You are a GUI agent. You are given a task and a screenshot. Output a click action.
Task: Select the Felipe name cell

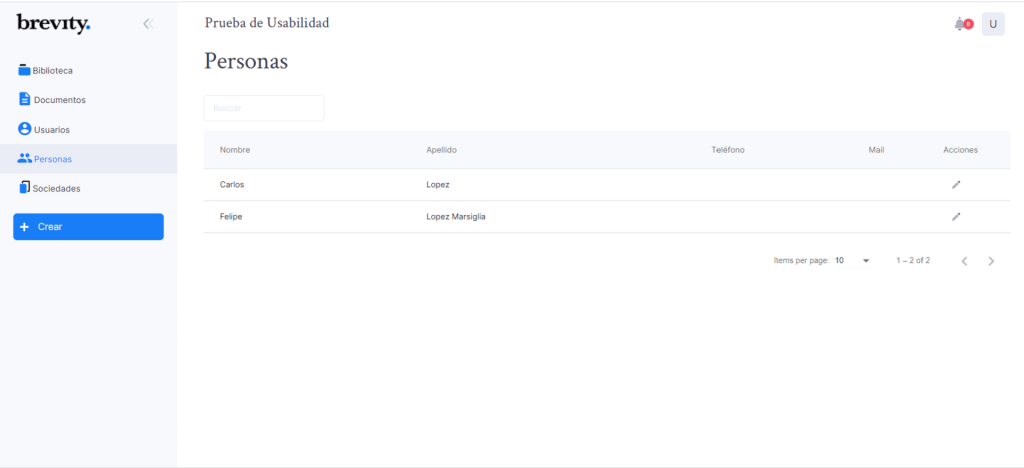[231, 217]
